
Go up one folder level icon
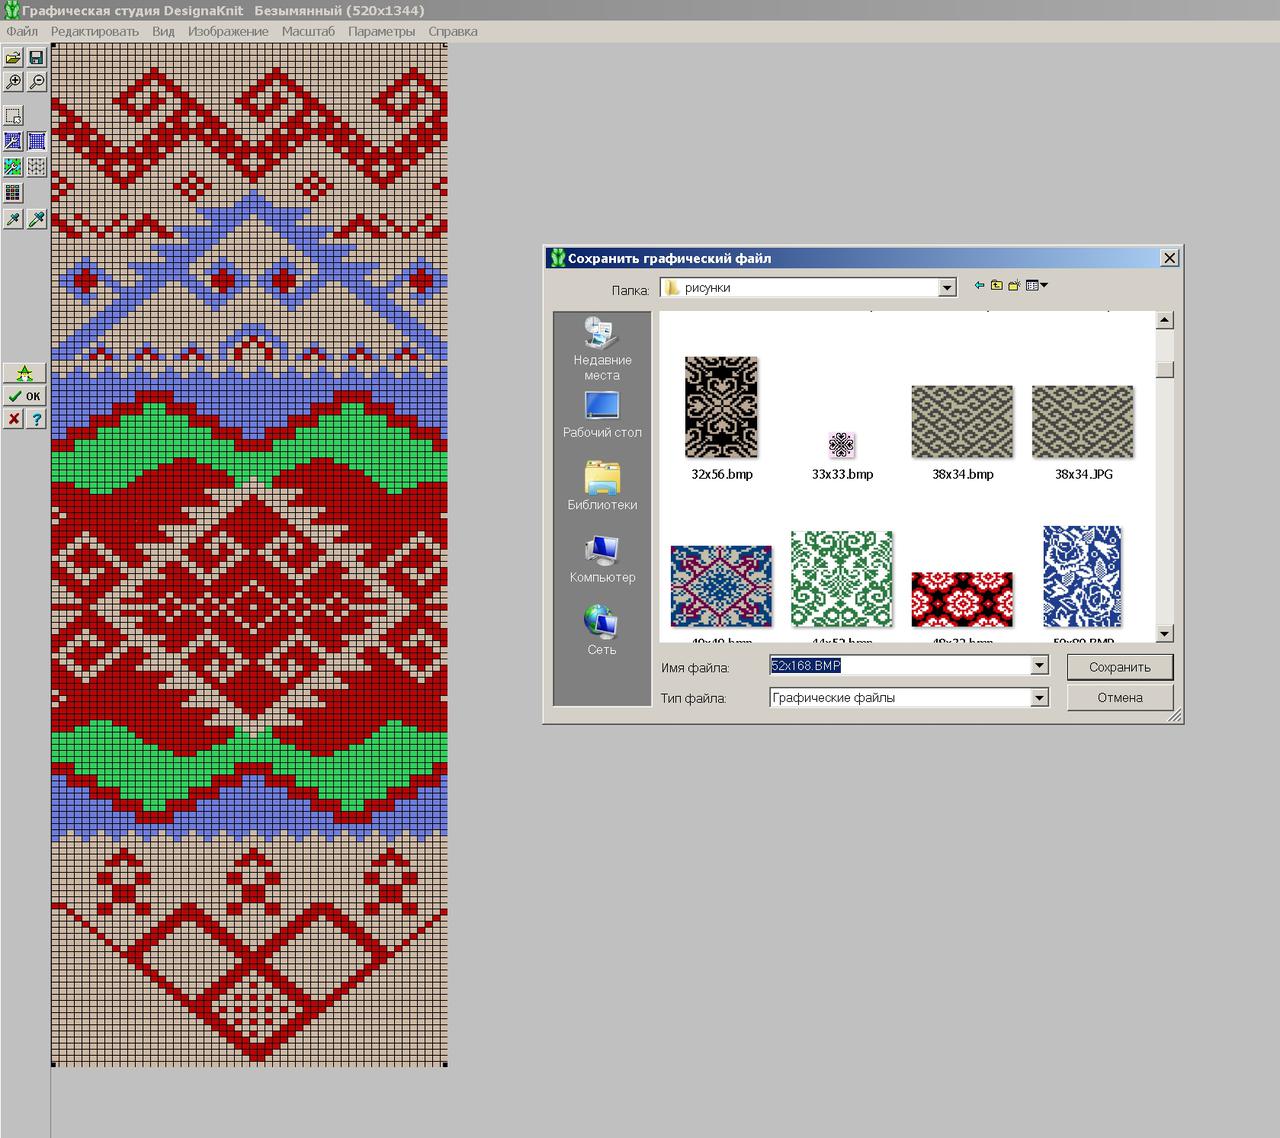[996, 285]
